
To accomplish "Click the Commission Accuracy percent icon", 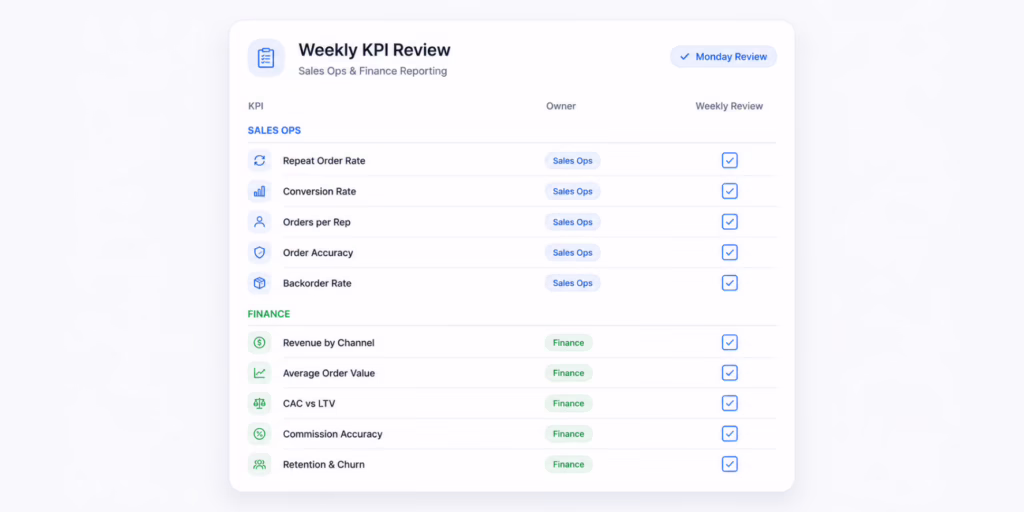I will (259, 434).
